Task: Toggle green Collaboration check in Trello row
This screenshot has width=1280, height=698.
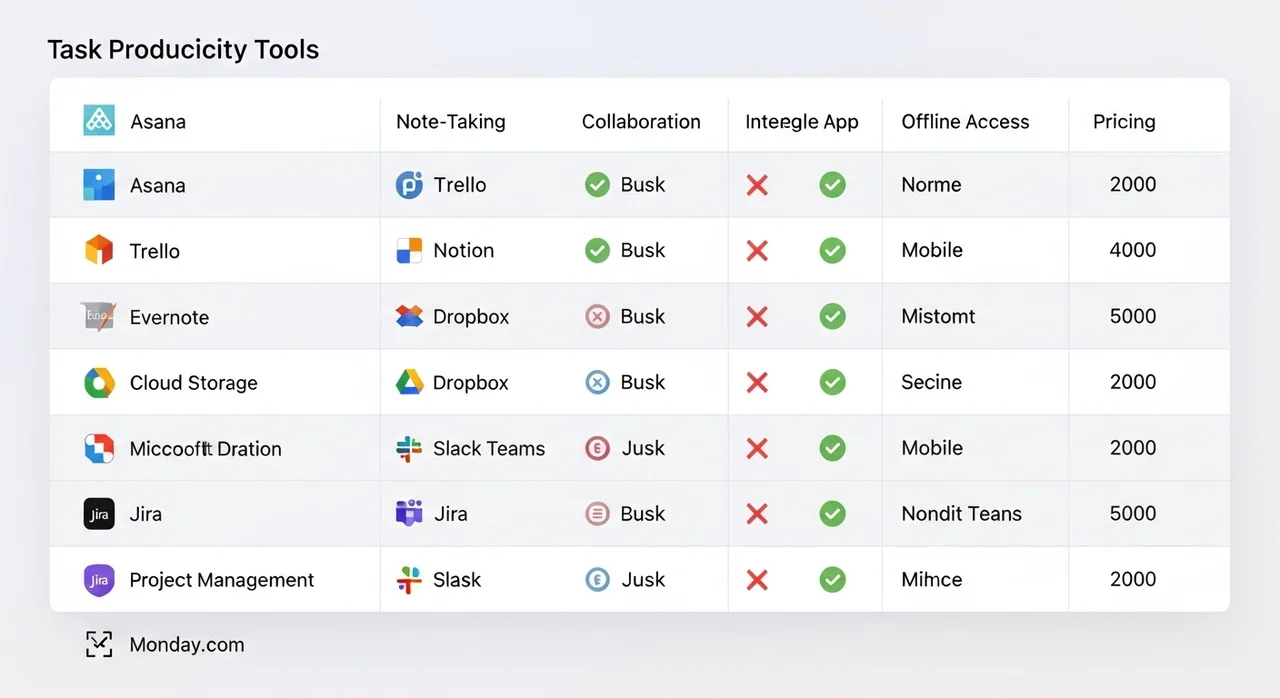Action: (x=597, y=250)
